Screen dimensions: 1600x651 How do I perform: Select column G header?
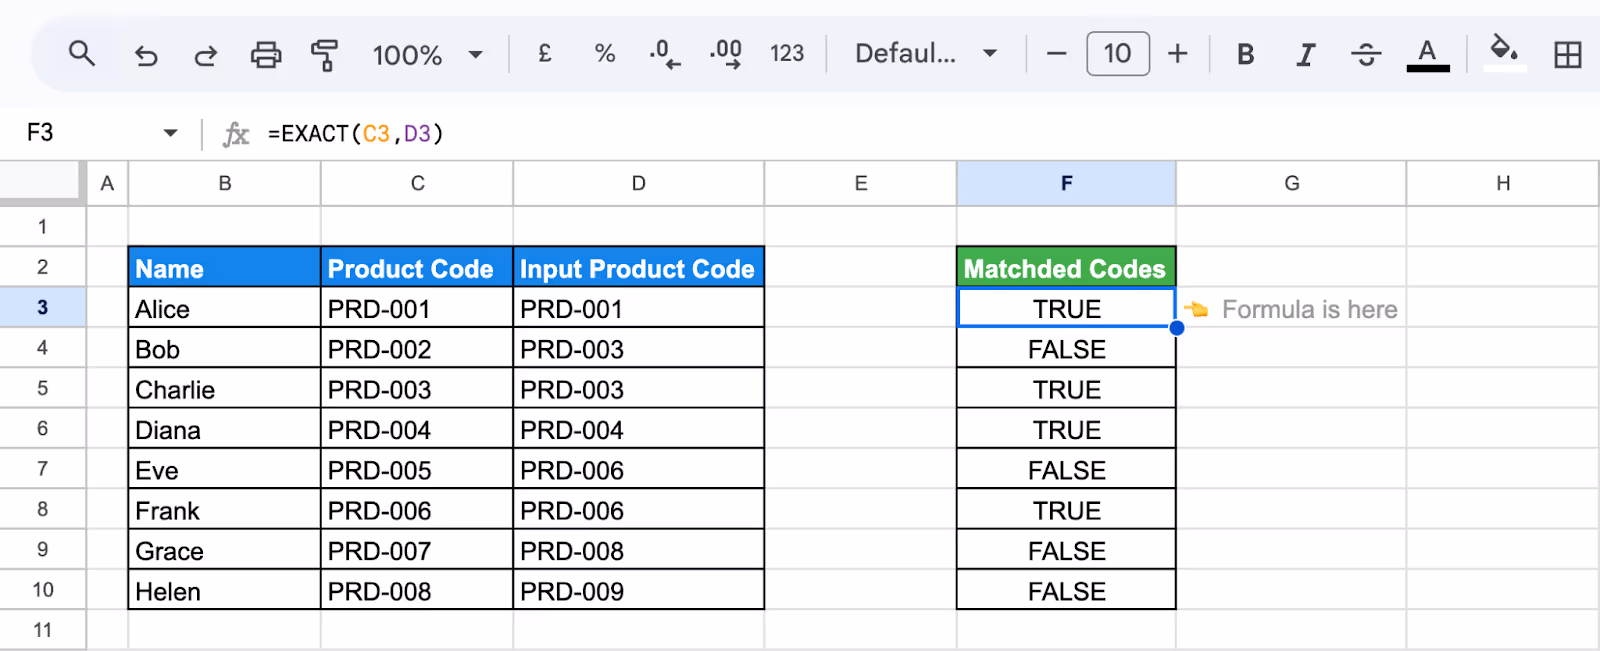click(x=1291, y=183)
